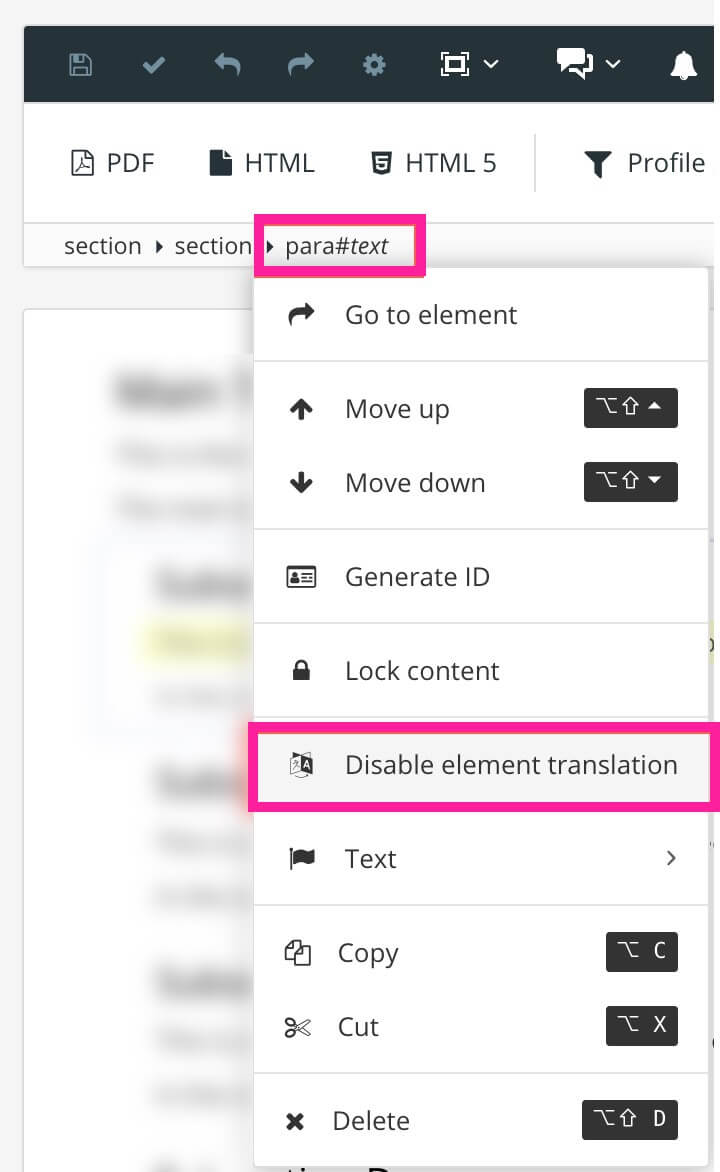Expand the comments dropdown arrow
This screenshot has height=1172, width=720.
613,66
